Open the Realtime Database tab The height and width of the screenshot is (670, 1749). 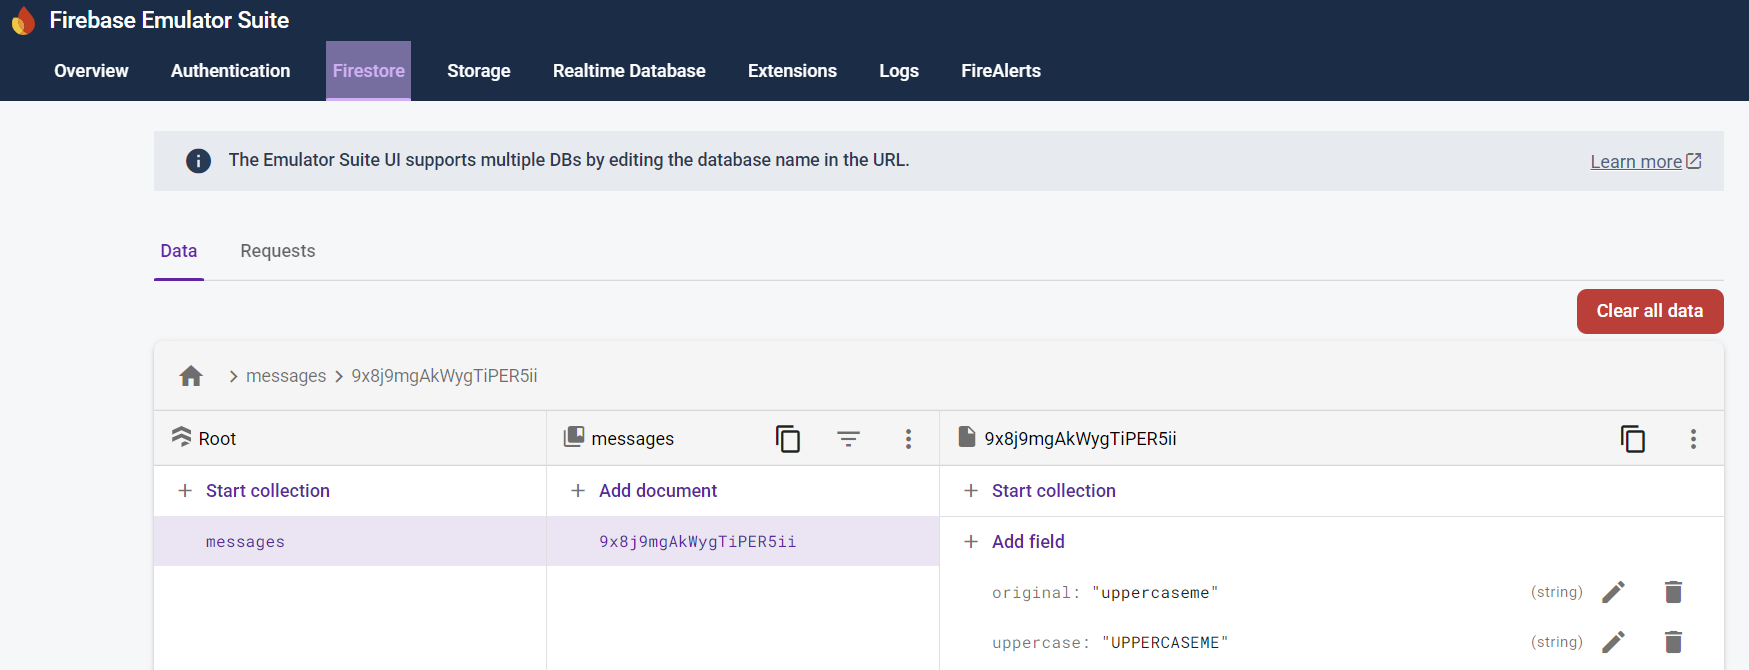[x=629, y=71]
